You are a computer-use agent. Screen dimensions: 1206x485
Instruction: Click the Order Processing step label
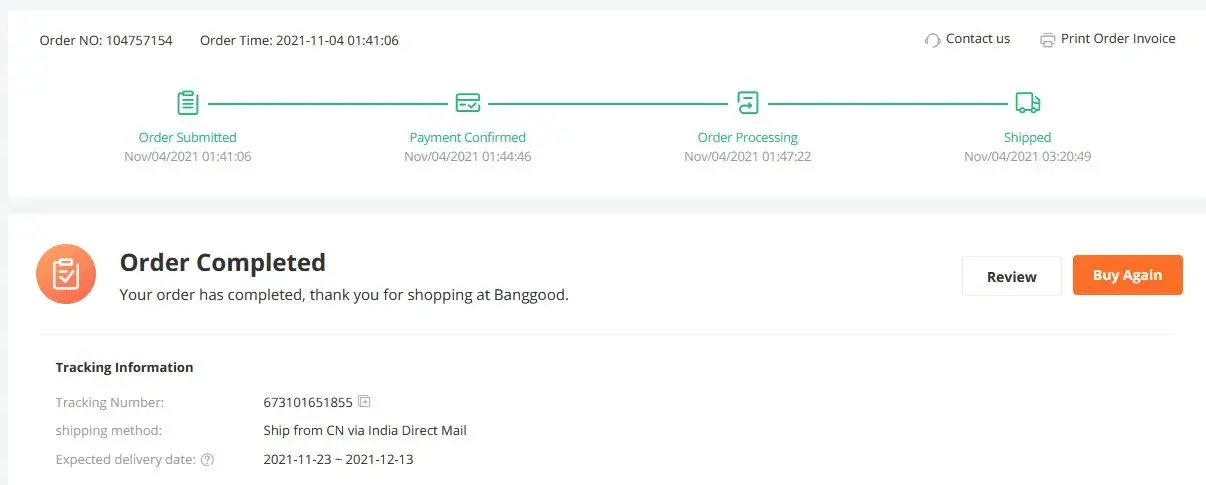pyautogui.click(x=747, y=137)
